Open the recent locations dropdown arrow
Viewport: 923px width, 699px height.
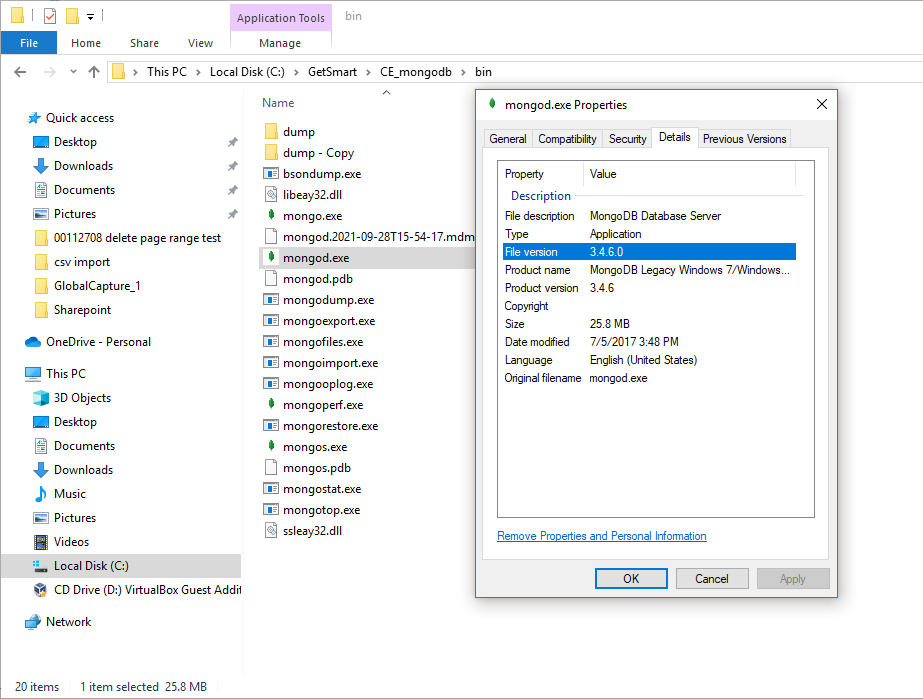[72, 72]
